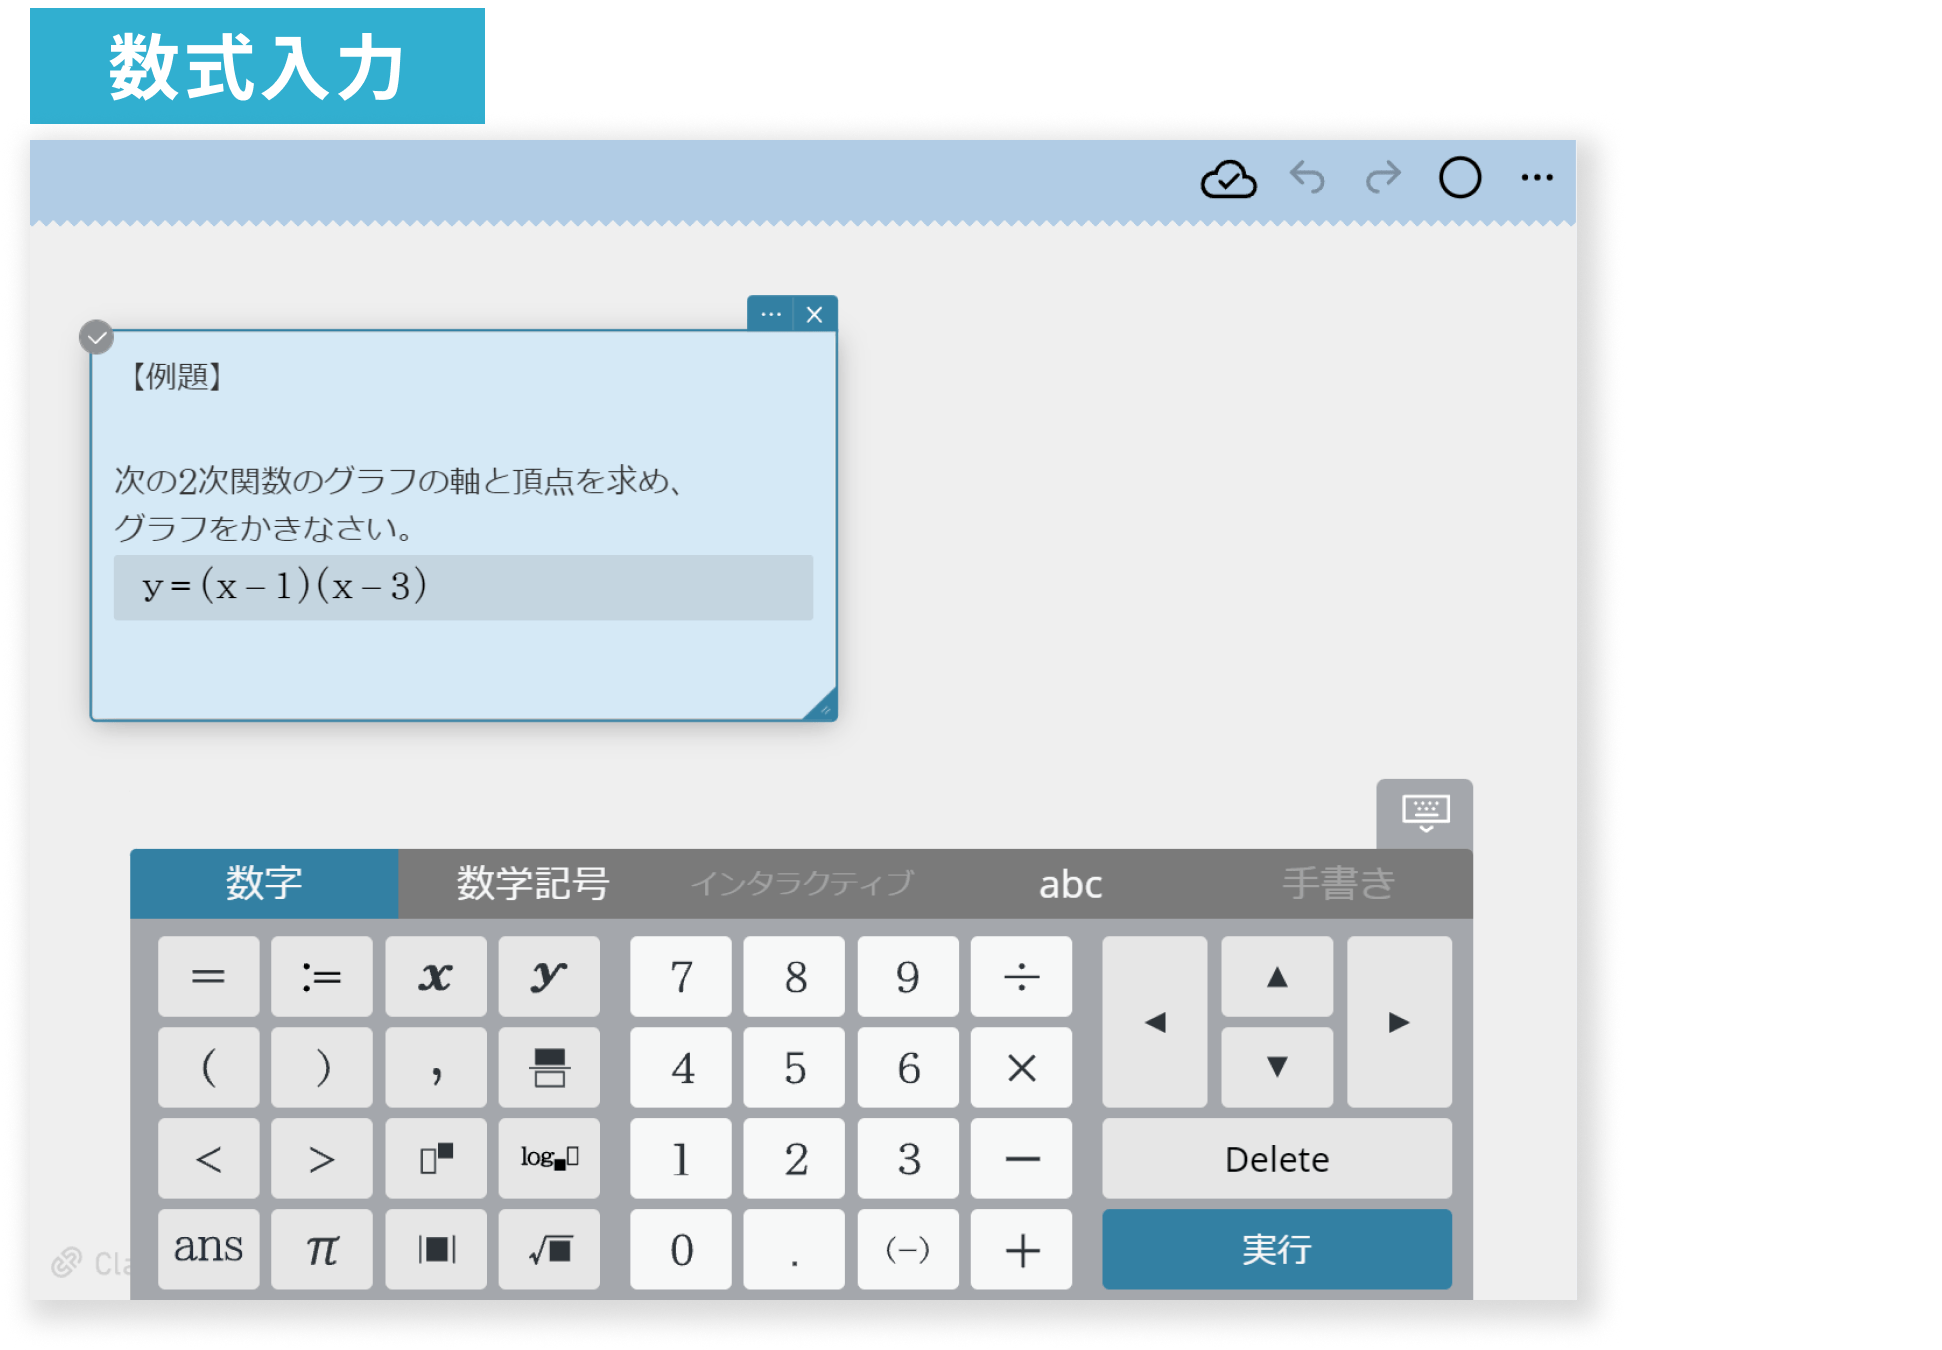1942x1350 pixels.
Task: Move cursor up with the up arrow key
Action: pos(1277,976)
